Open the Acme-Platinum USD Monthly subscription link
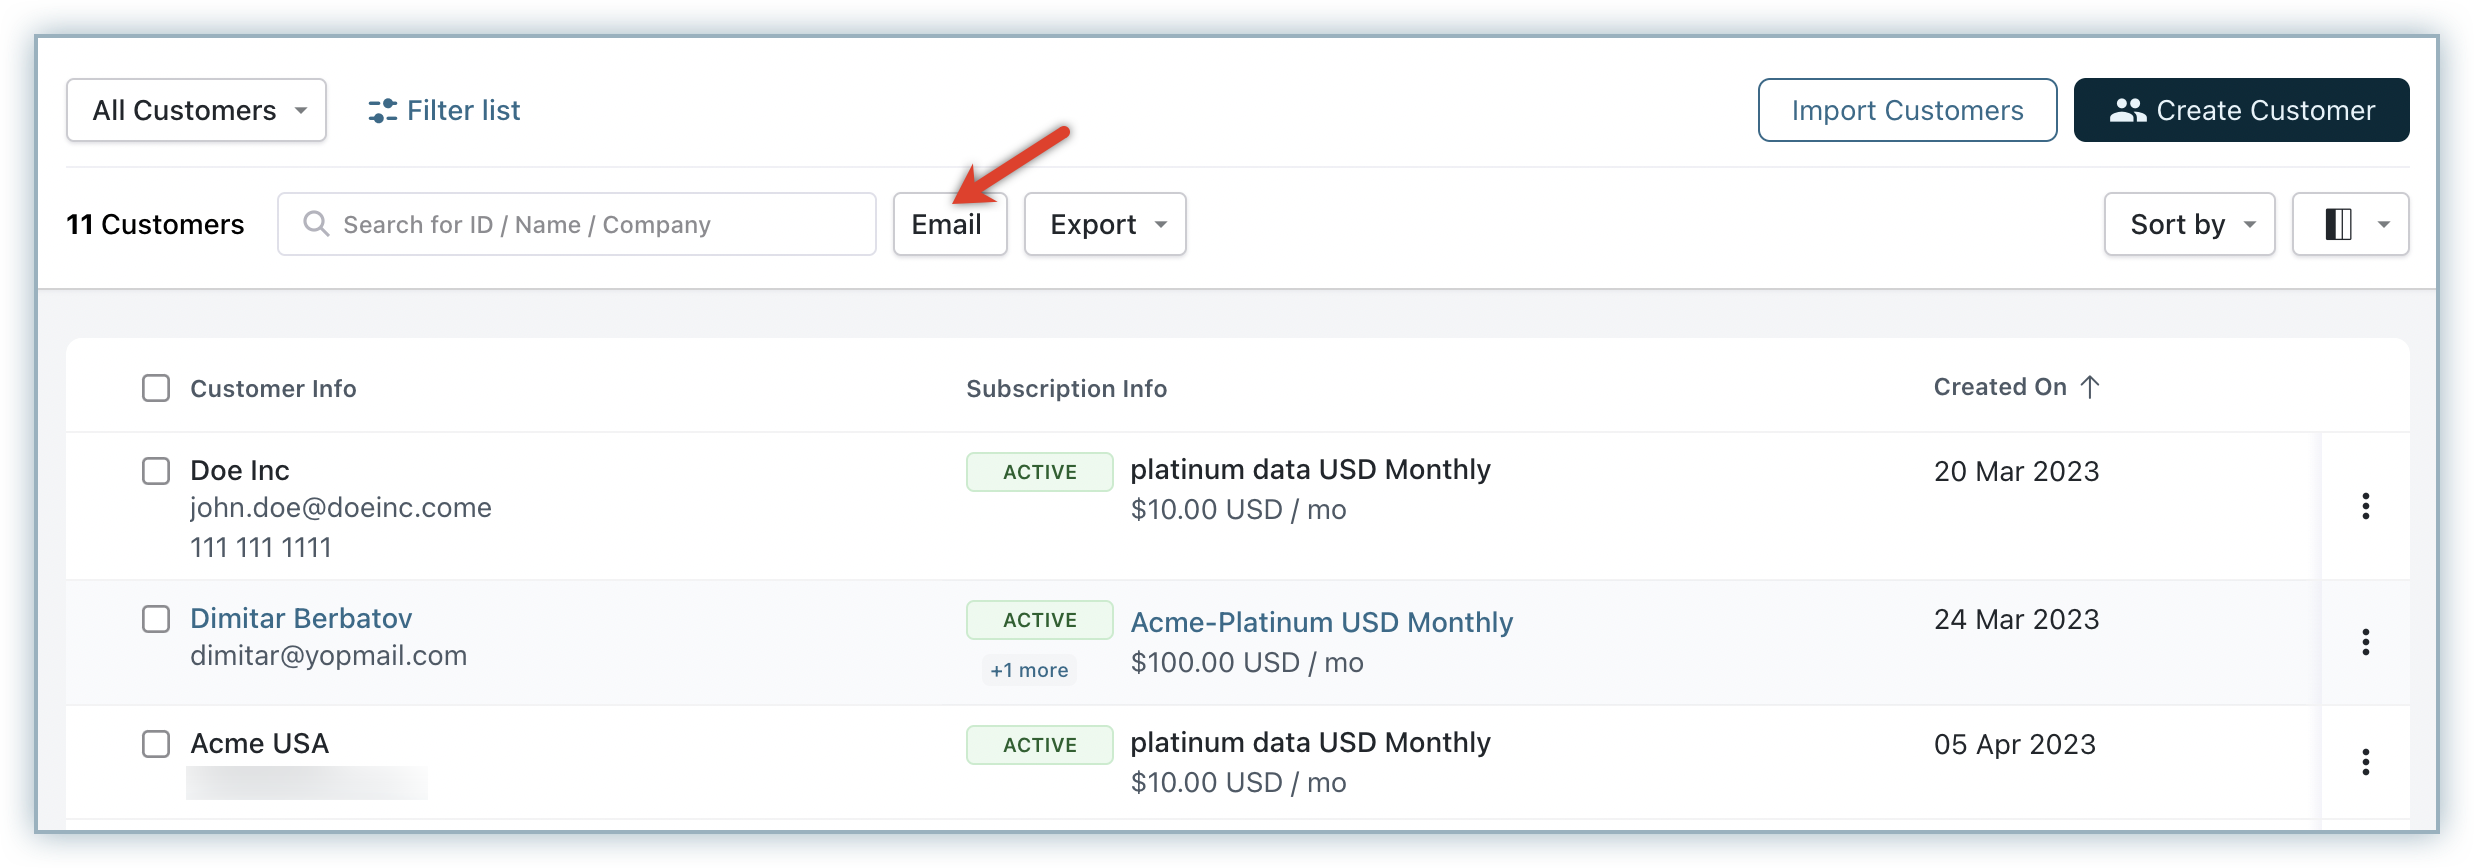The height and width of the screenshot is (868, 2474). tap(1321, 622)
